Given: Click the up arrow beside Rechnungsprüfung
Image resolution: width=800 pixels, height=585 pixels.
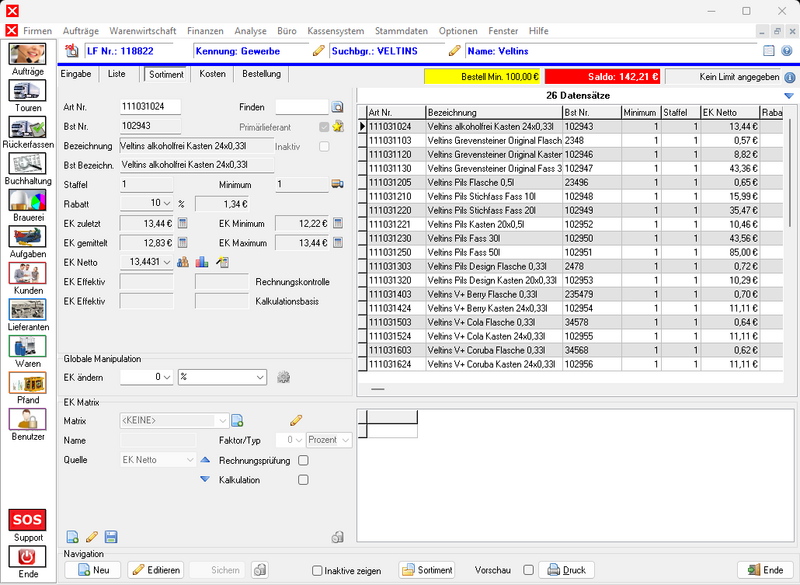Looking at the screenshot, I should click(x=205, y=460).
